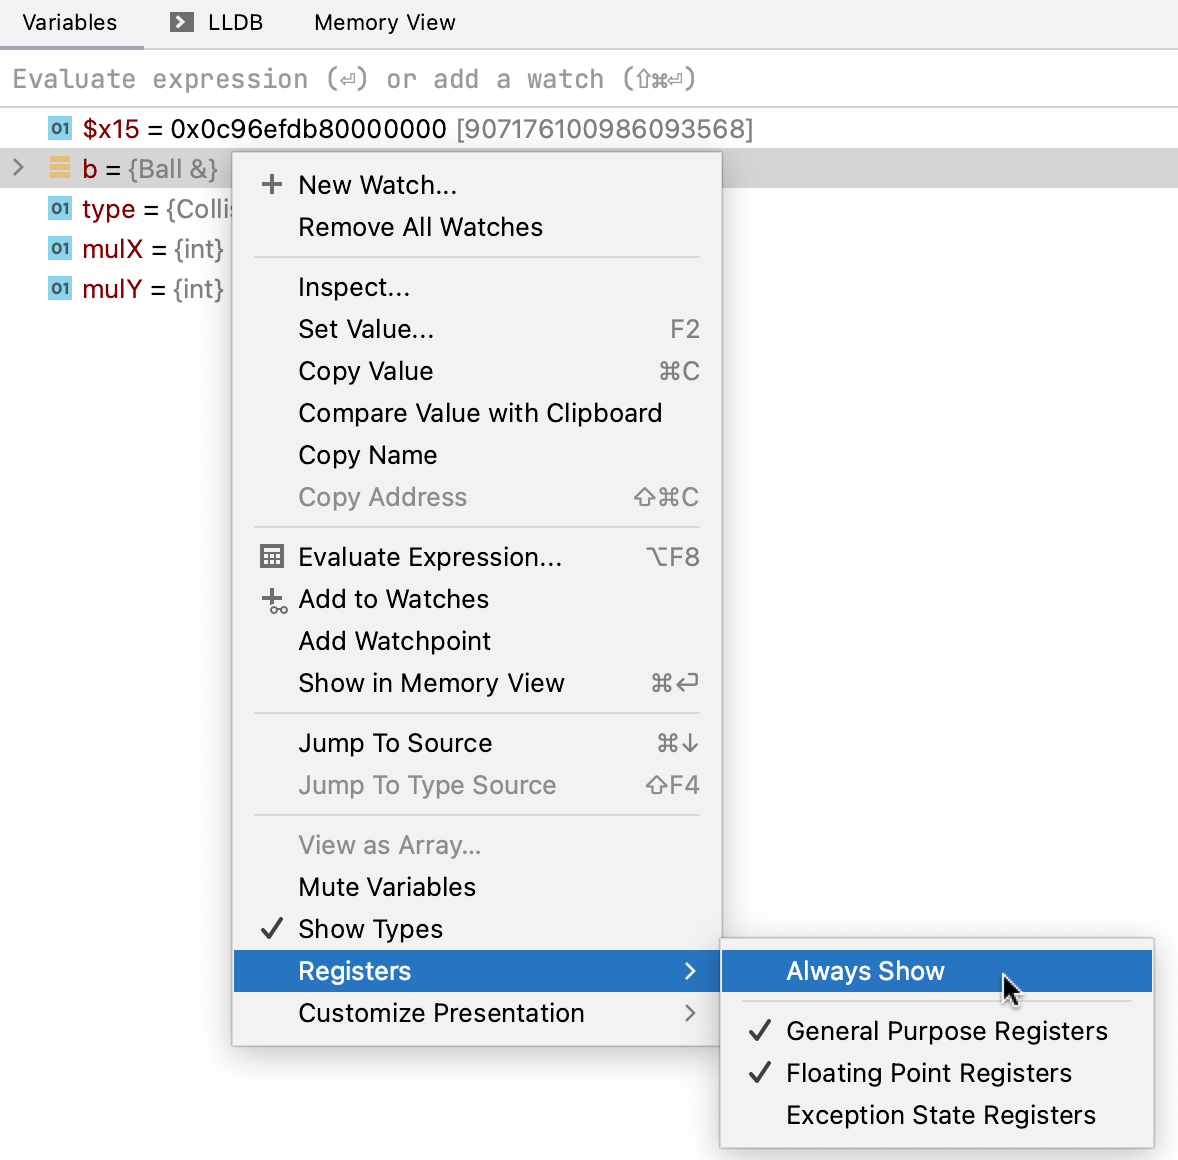Switch to the Memory View tab
1178x1160 pixels.
384,22
